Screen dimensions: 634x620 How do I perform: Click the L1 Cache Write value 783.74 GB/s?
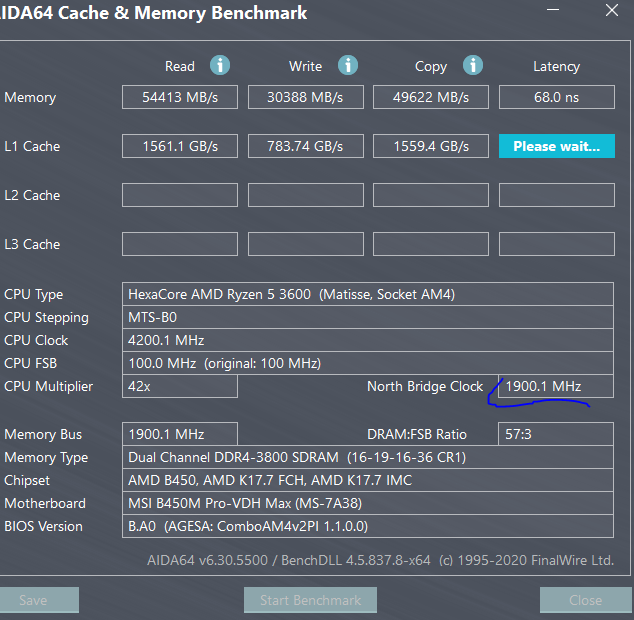[x=306, y=146]
